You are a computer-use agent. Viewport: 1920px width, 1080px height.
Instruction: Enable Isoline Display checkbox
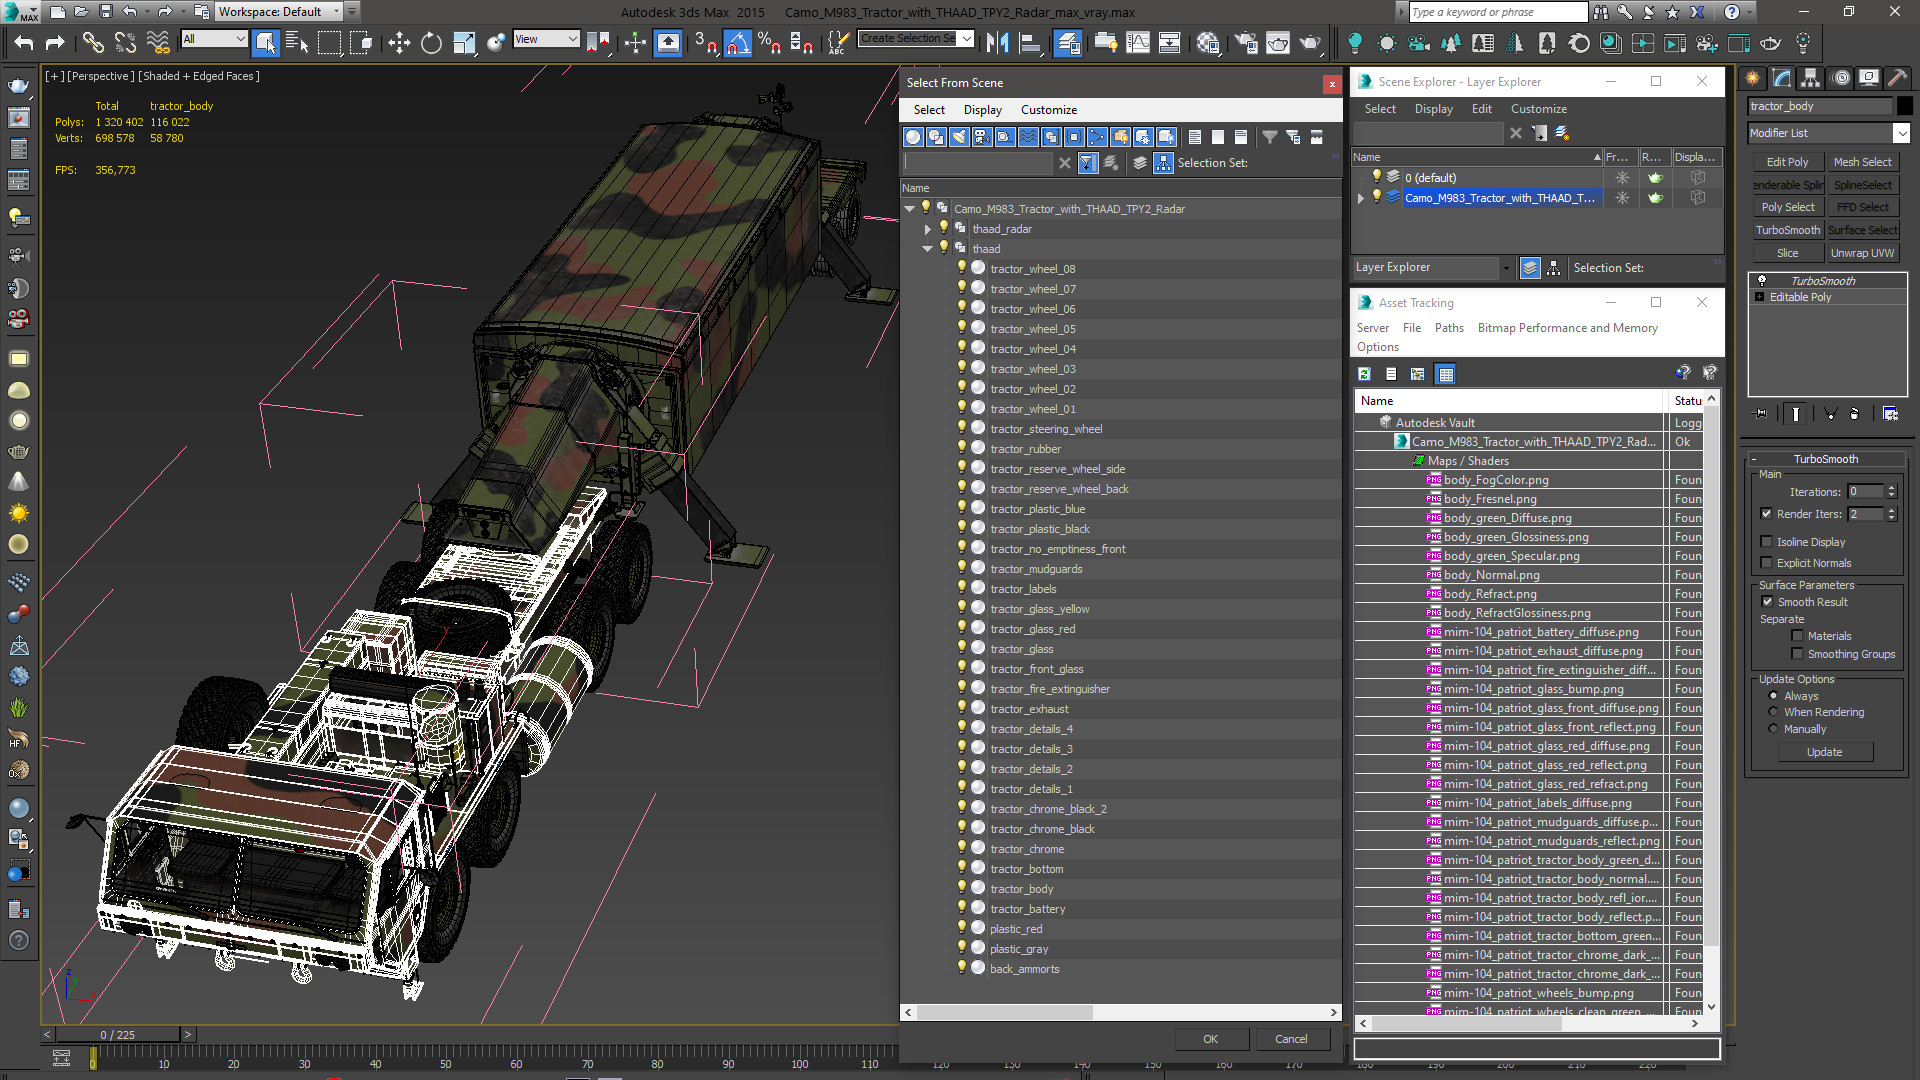pyautogui.click(x=1767, y=542)
